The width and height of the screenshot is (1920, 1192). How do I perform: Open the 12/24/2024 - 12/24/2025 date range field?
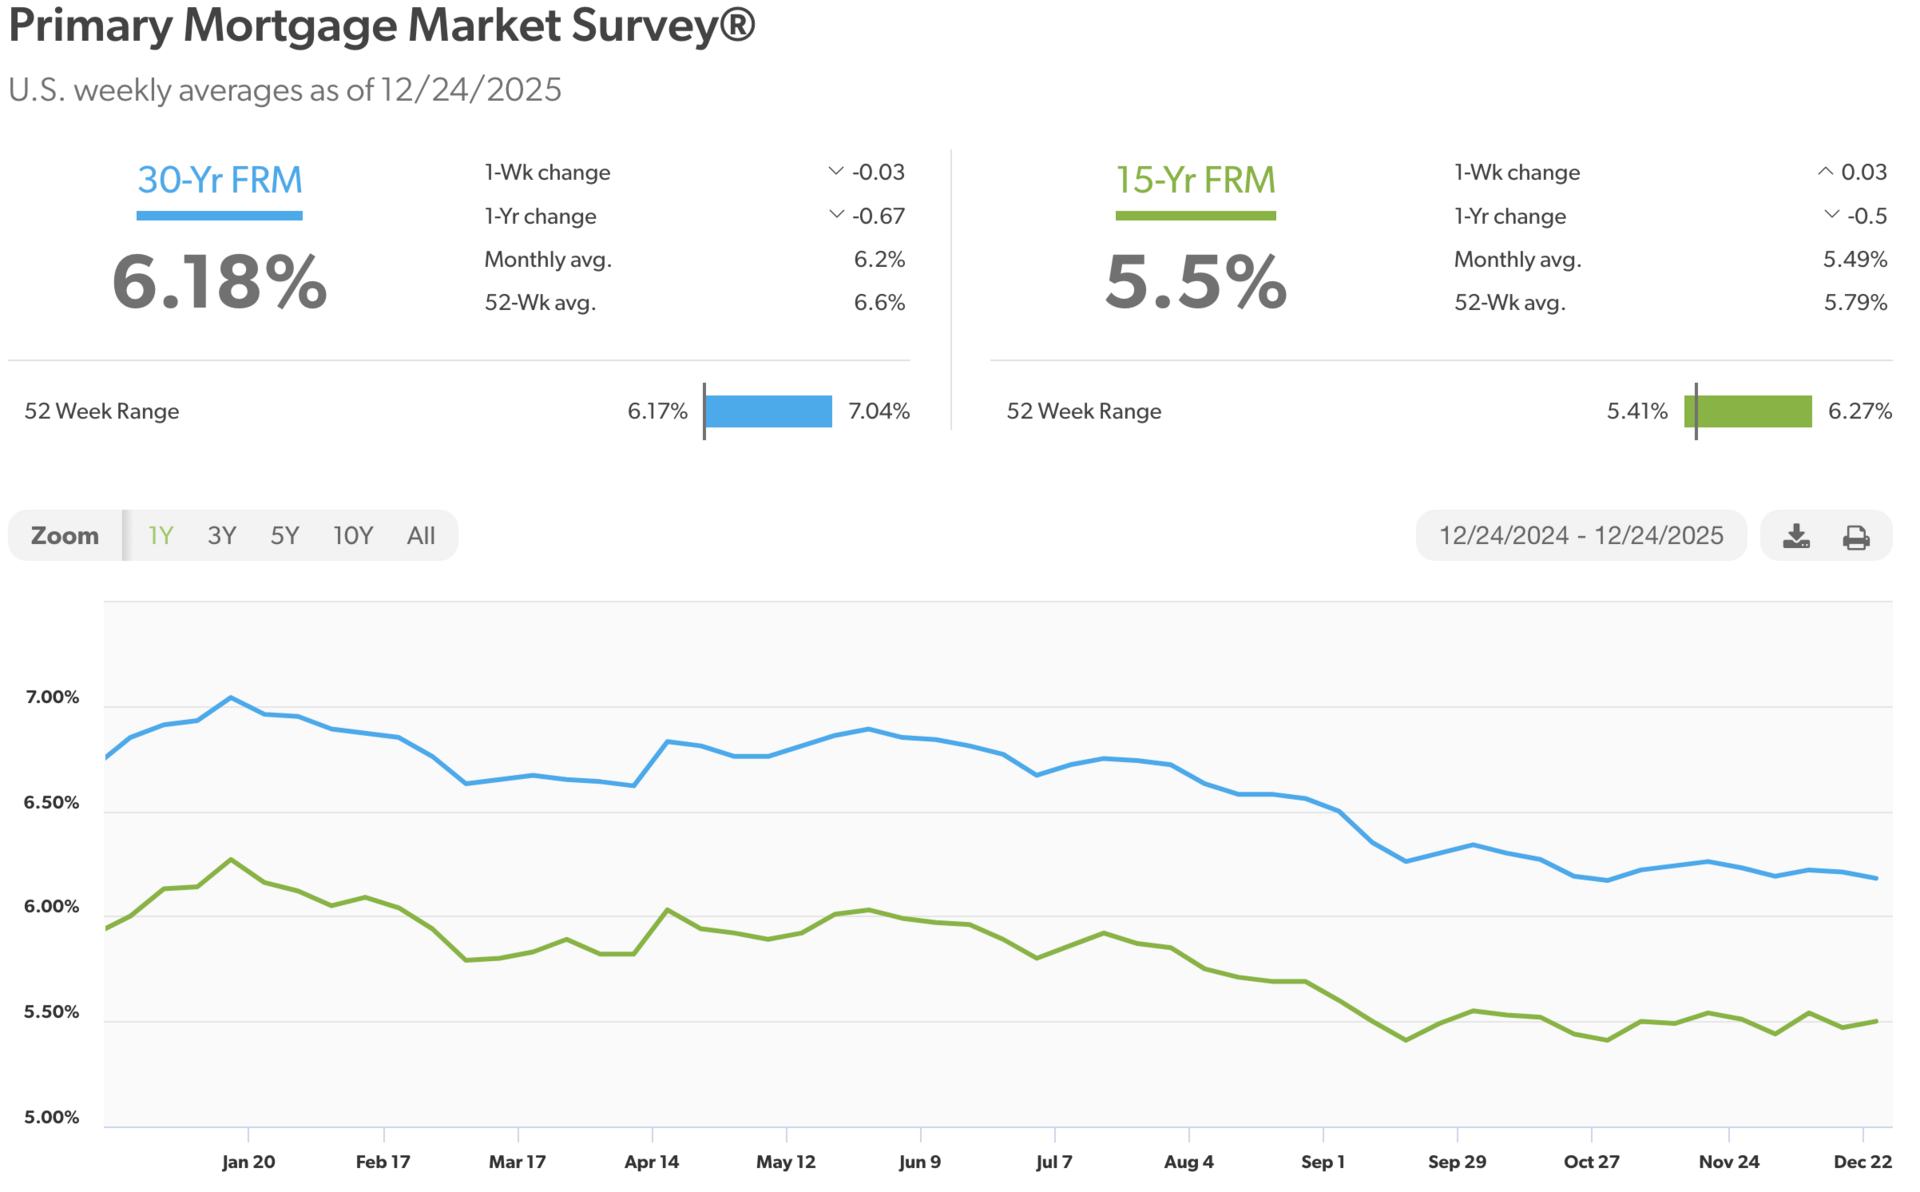(x=1580, y=536)
